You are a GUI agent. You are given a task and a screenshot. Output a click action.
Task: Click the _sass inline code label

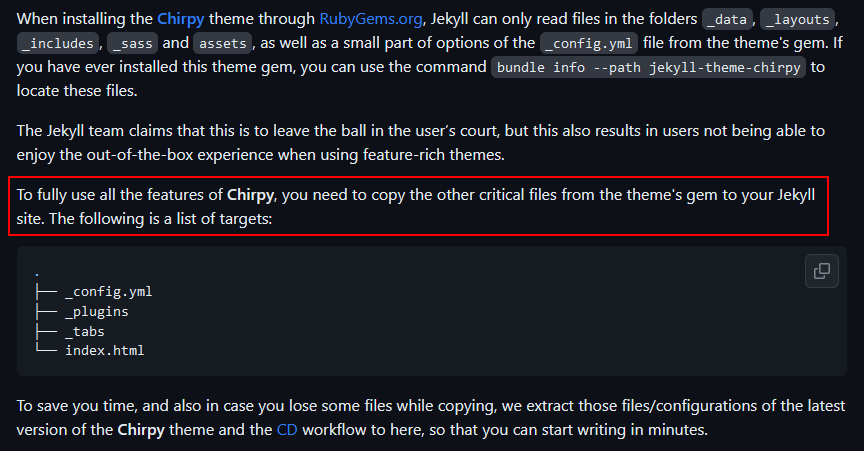[133, 43]
